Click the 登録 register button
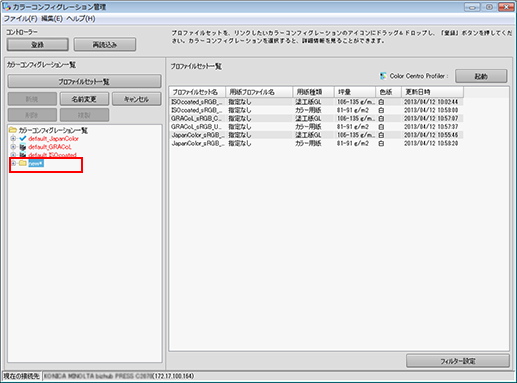 [38, 44]
